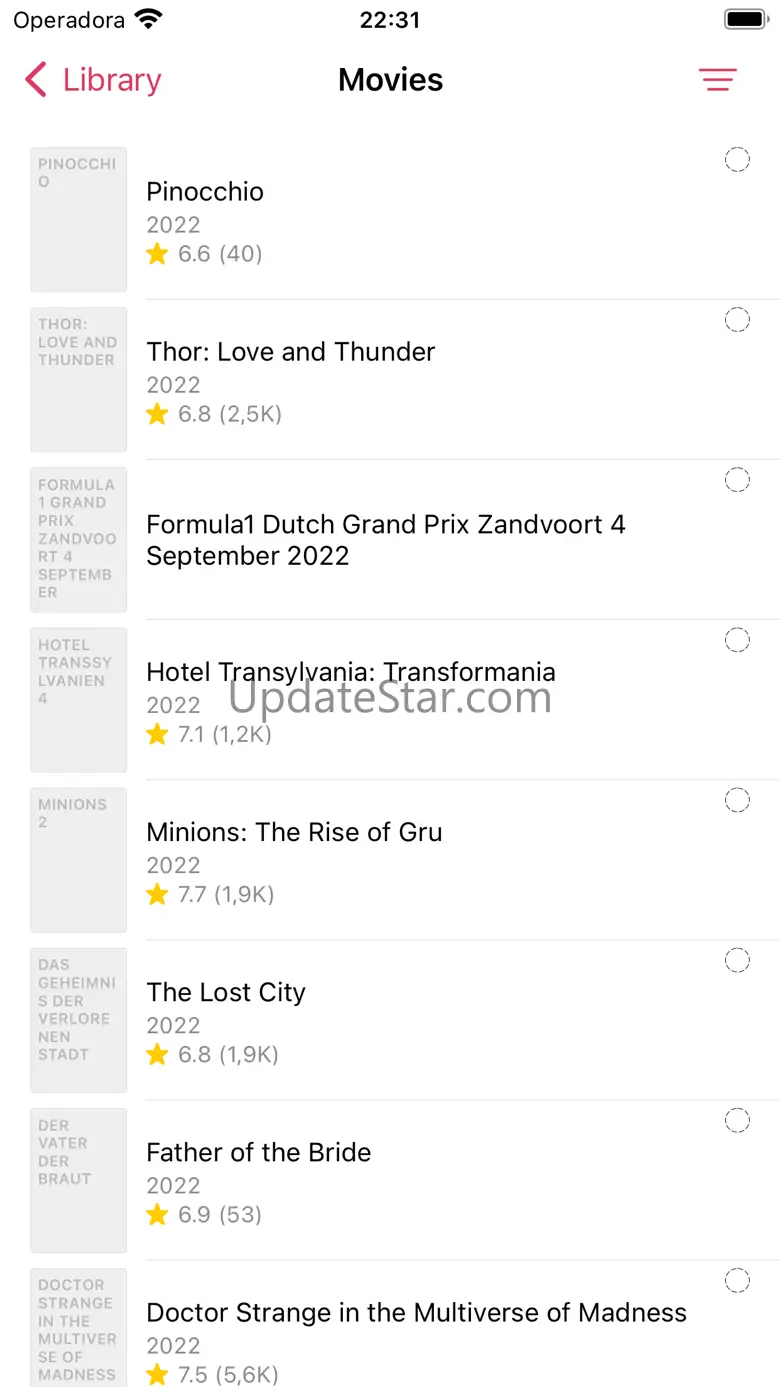This screenshot has height=1387, width=780.
Task: Tap the star icon for Minions: The Rise of Gru
Action: click(x=157, y=894)
